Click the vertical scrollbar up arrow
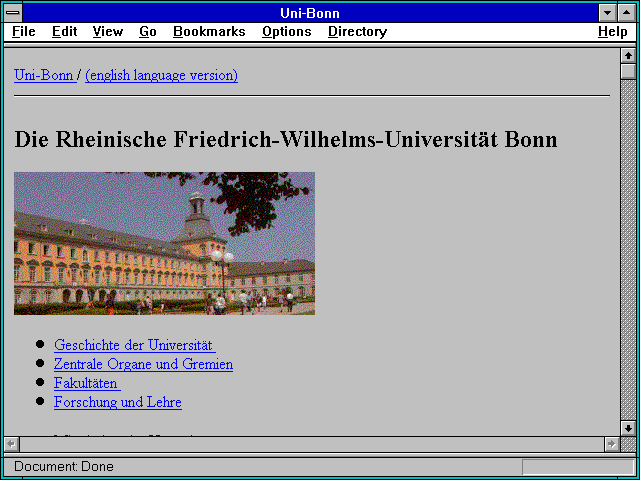This screenshot has width=640, height=480. coord(628,56)
